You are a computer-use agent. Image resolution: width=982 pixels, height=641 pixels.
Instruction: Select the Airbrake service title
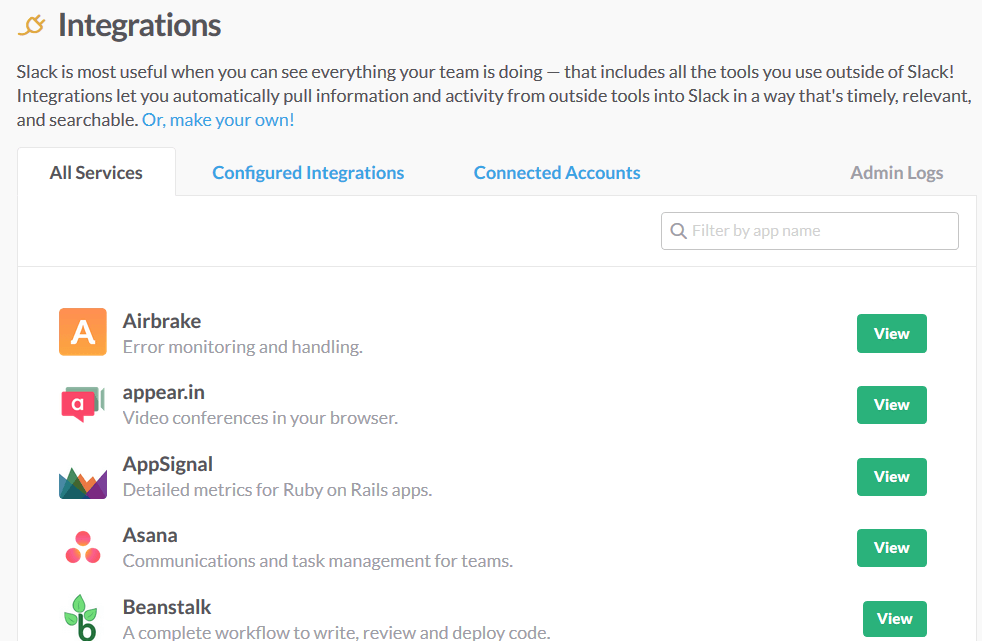click(162, 321)
